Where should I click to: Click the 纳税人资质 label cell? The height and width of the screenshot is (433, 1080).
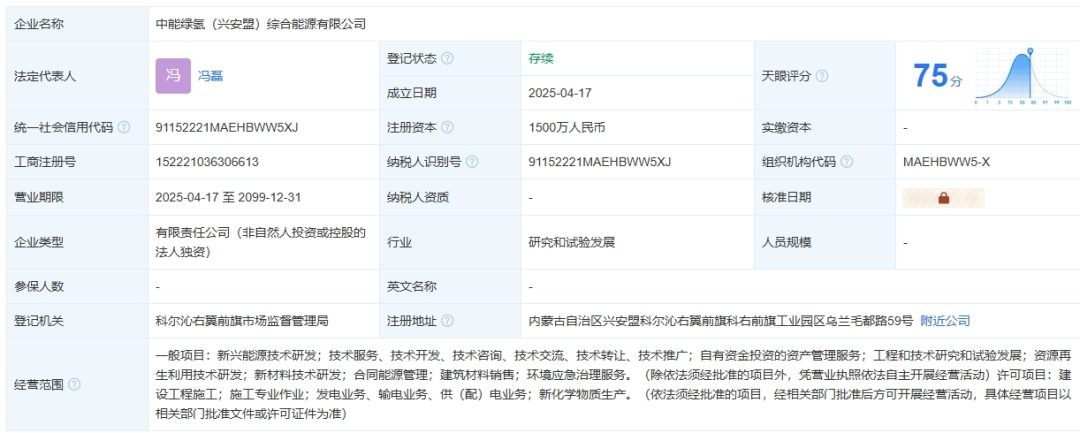[x=450, y=198]
